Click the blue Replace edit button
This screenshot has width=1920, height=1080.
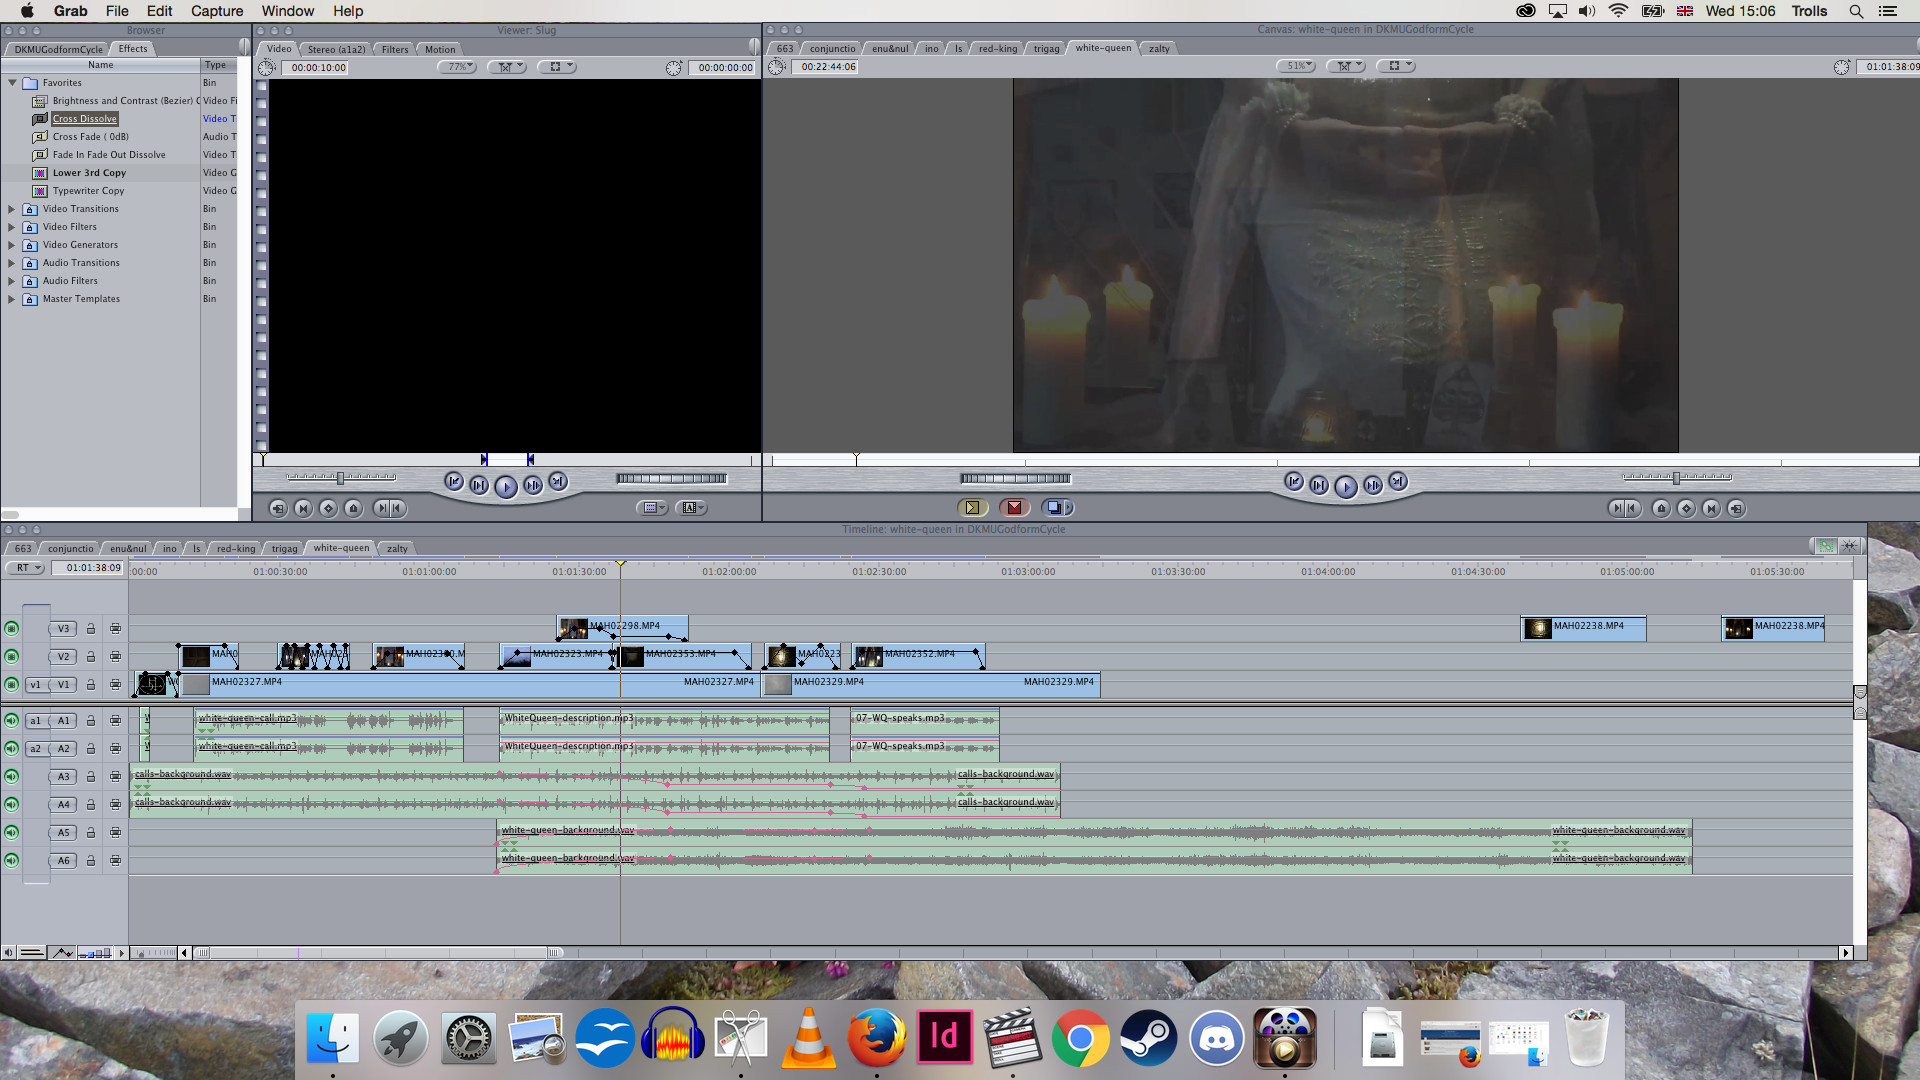tap(1057, 508)
